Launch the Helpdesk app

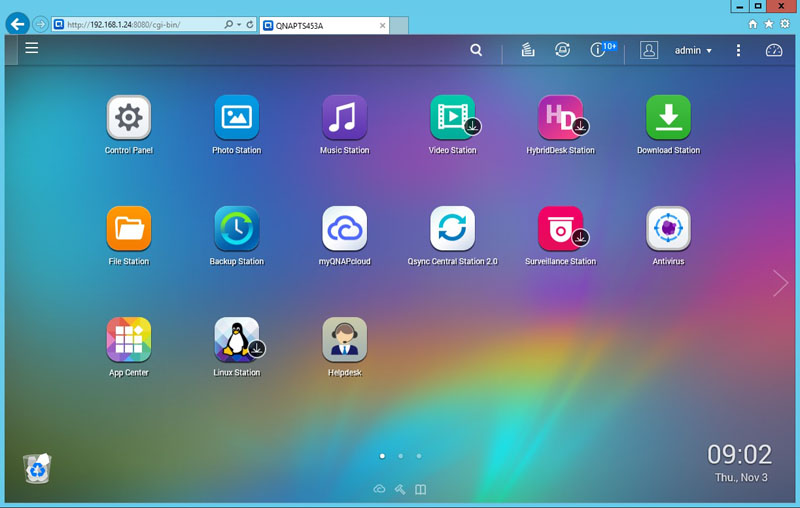click(x=344, y=340)
